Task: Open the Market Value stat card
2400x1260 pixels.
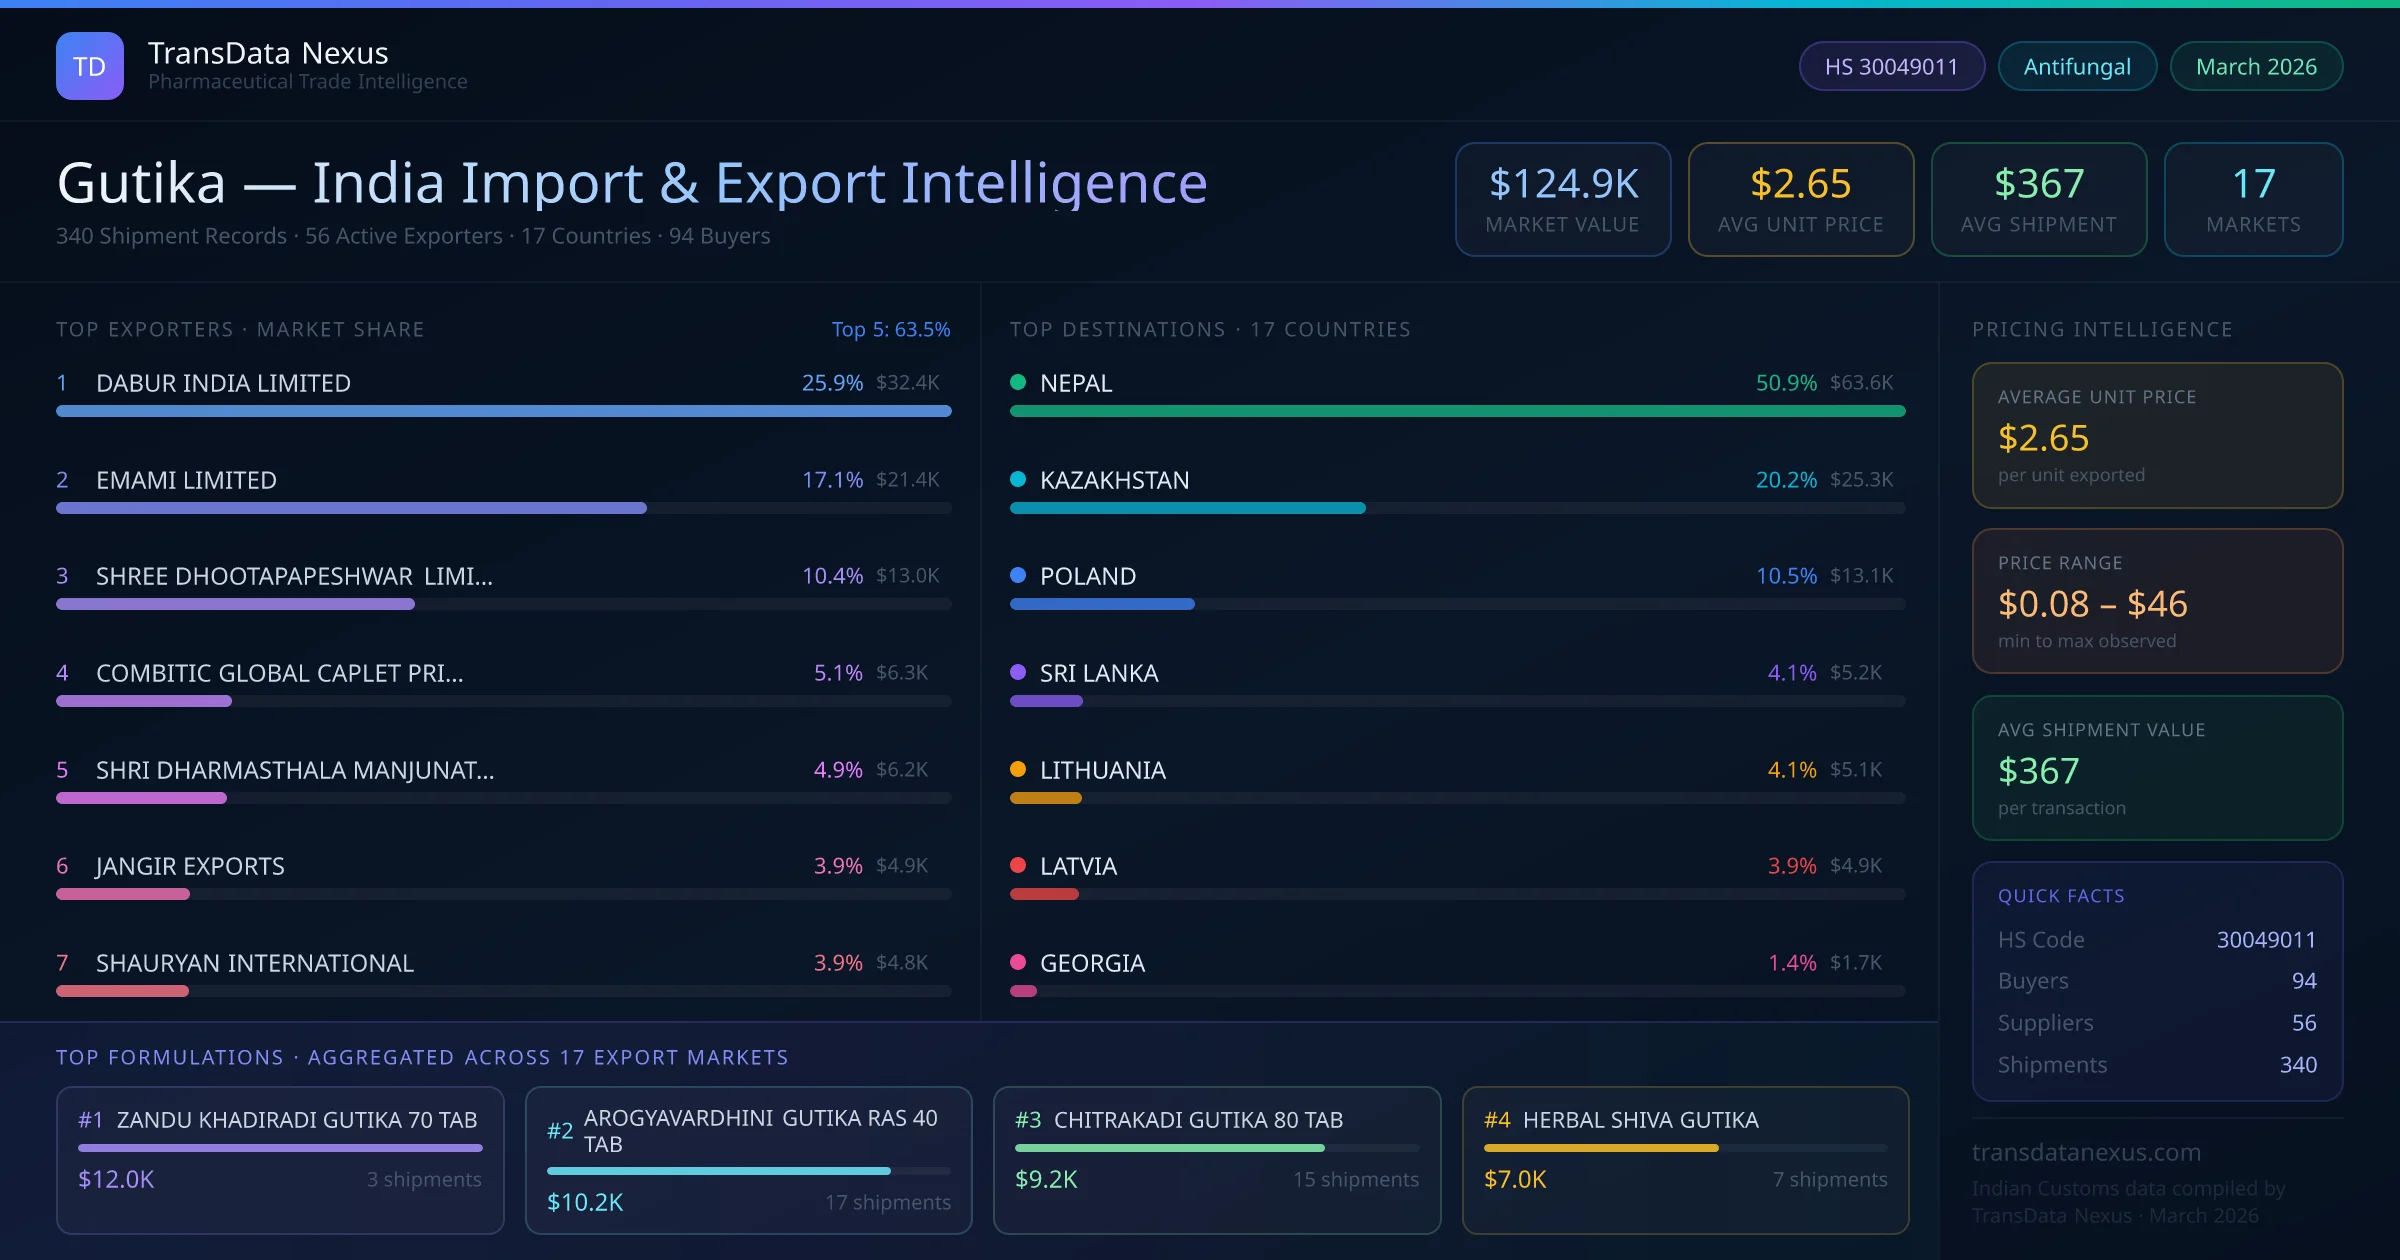Action: pyautogui.click(x=1562, y=199)
